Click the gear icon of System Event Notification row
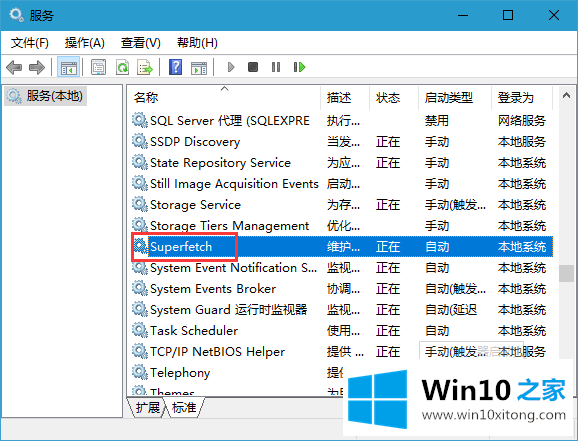This screenshot has width=578, height=441. [x=140, y=267]
